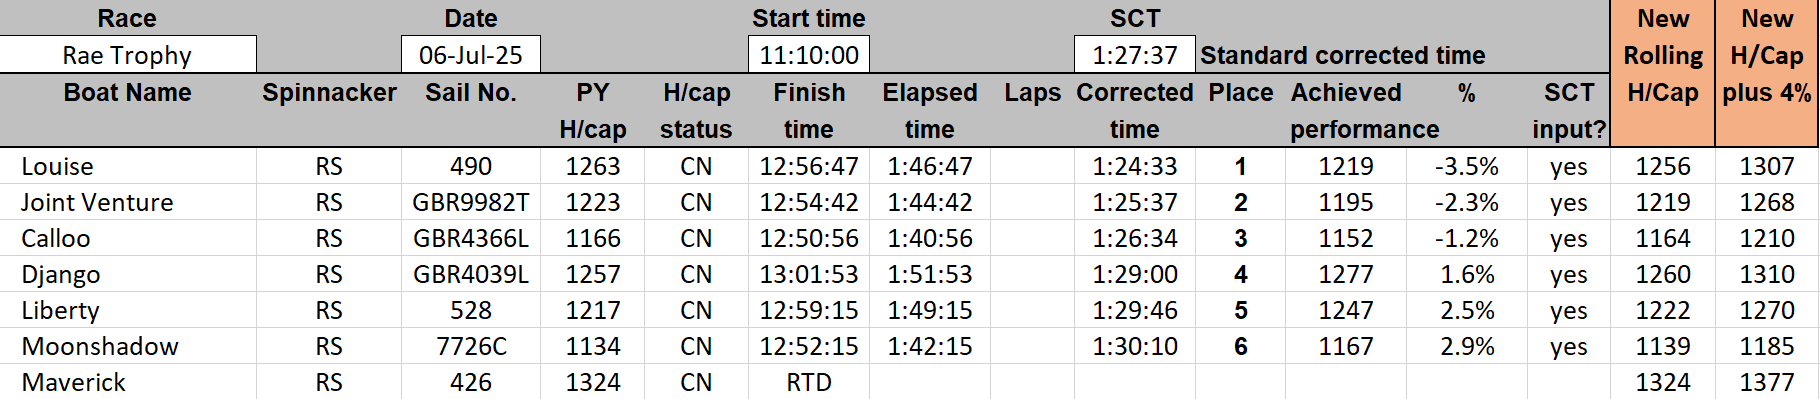Select the Rae Trophy race name cell
1820x399 pixels.
click(x=128, y=55)
